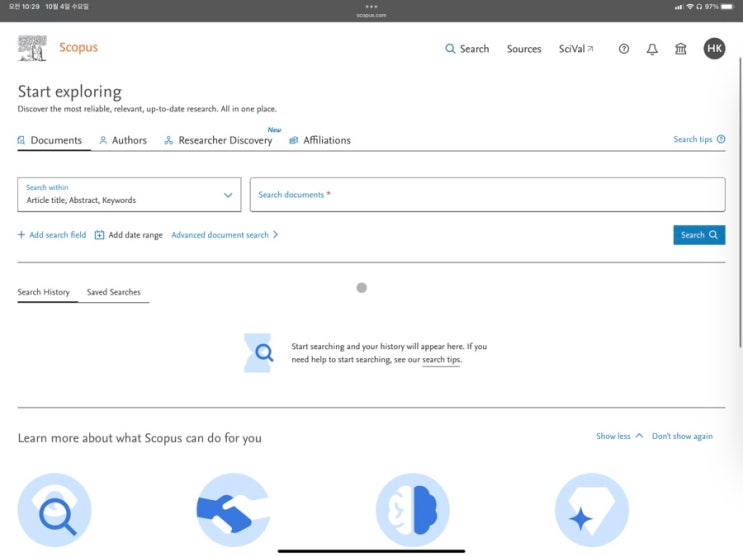This screenshot has height=557, width=743.
Task: Focus the Search documents input field
Action: coord(488,194)
